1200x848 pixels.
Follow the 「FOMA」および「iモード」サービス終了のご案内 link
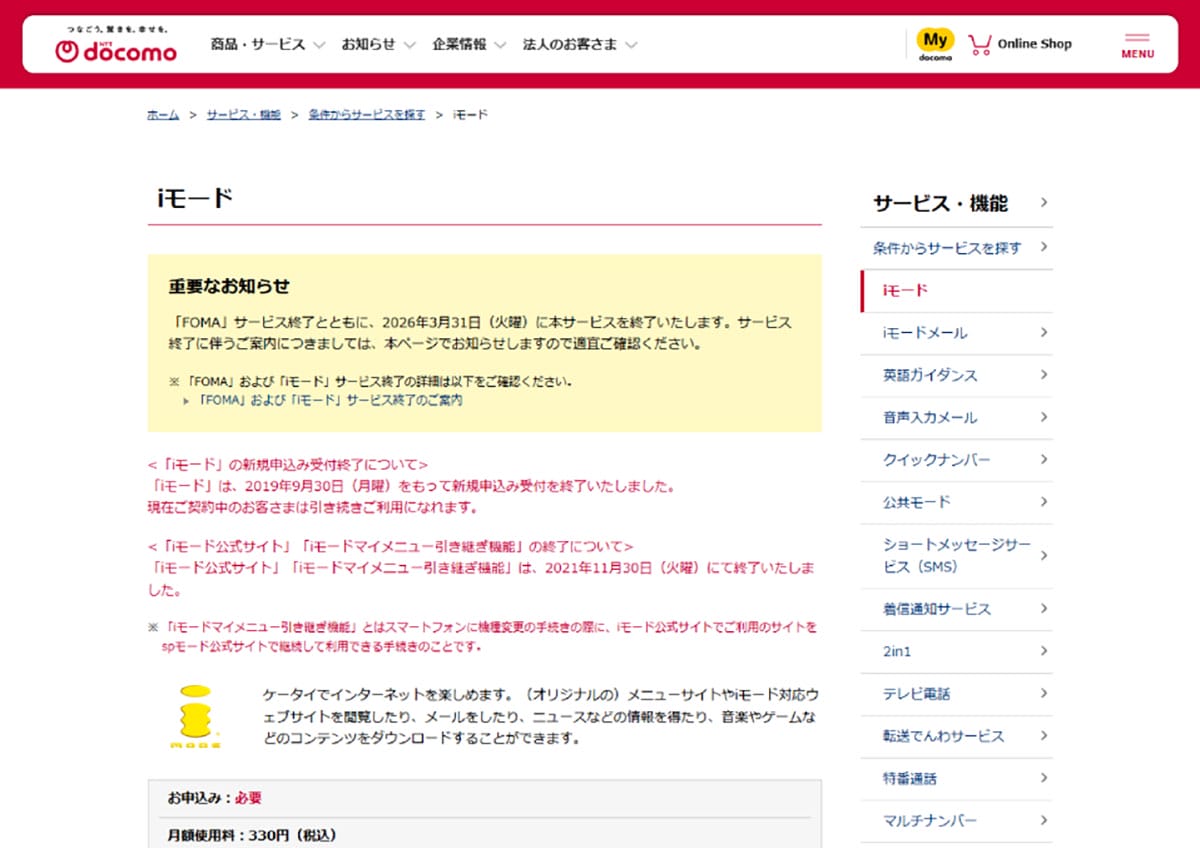click(330, 399)
